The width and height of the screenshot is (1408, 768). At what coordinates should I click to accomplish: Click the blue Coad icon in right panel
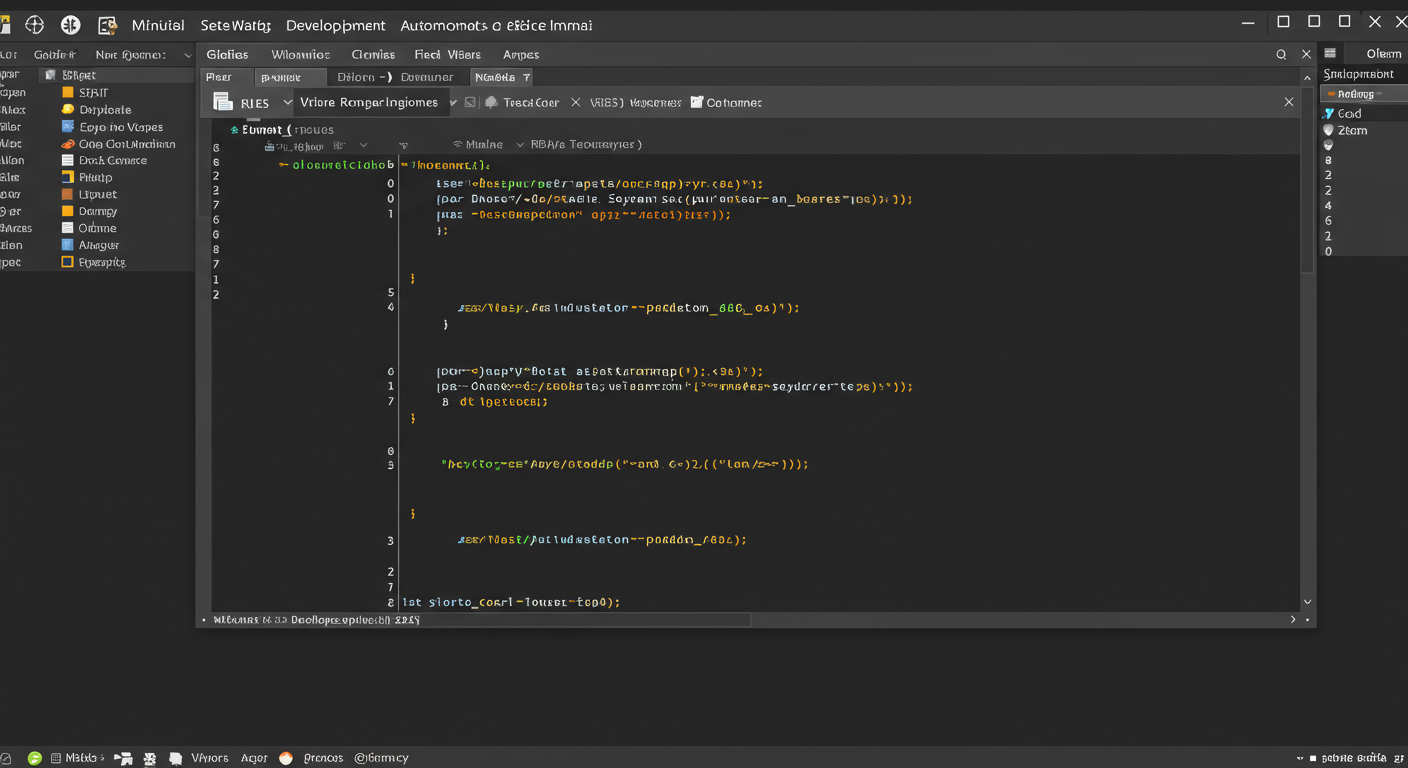[x=1329, y=114]
